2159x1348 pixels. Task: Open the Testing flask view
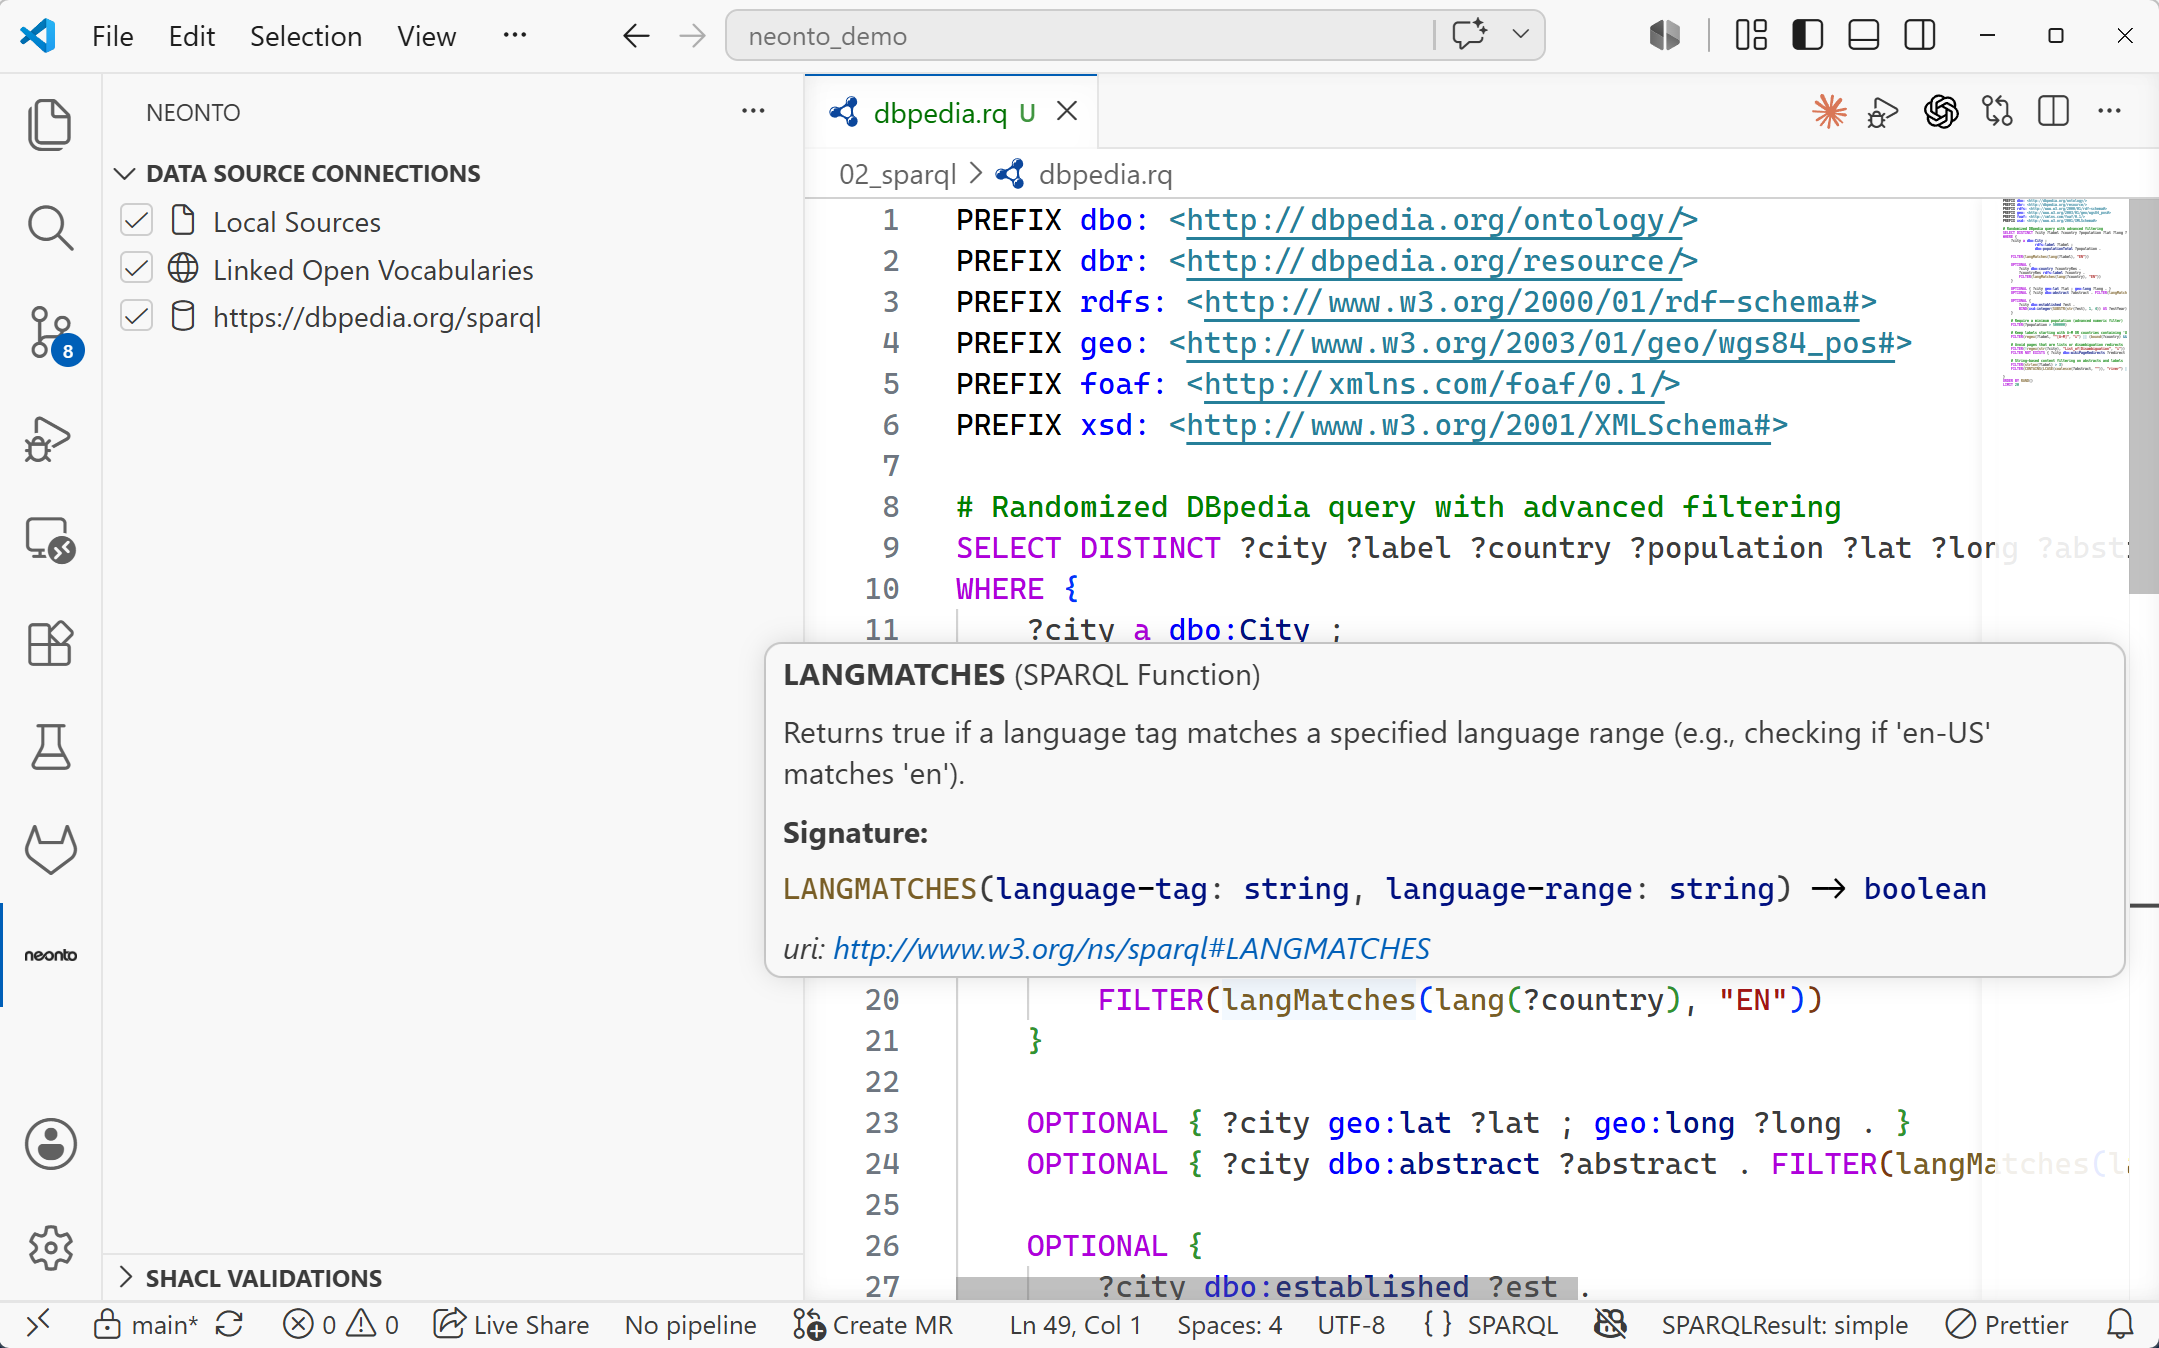(x=50, y=747)
